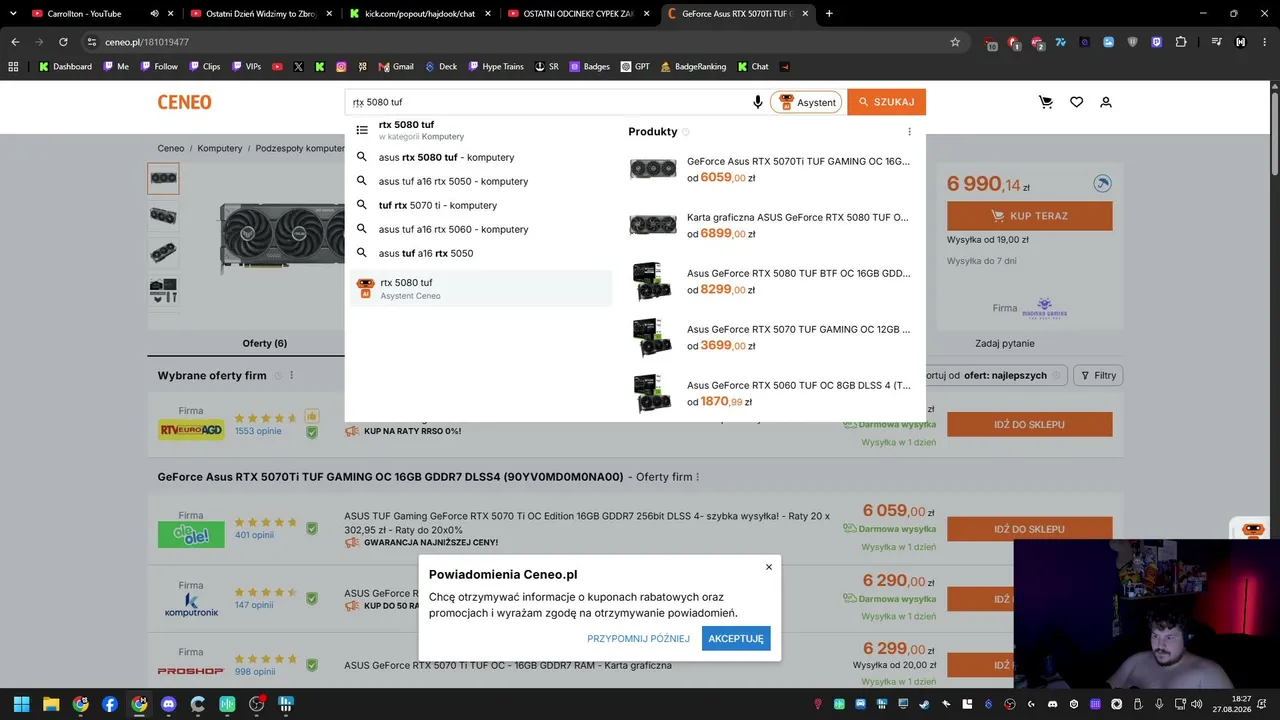Expand the Chrome tab search dropdown
The height and width of the screenshot is (720, 1280).
(13, 14)
